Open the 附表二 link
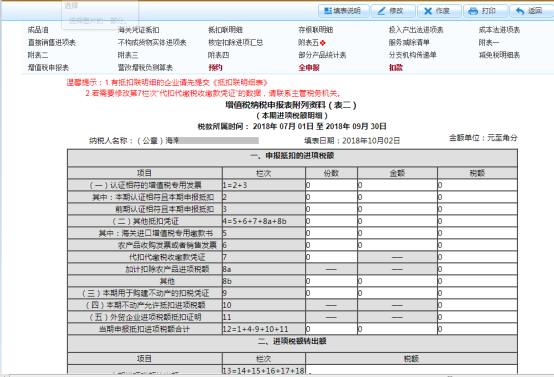 (38, 55)
